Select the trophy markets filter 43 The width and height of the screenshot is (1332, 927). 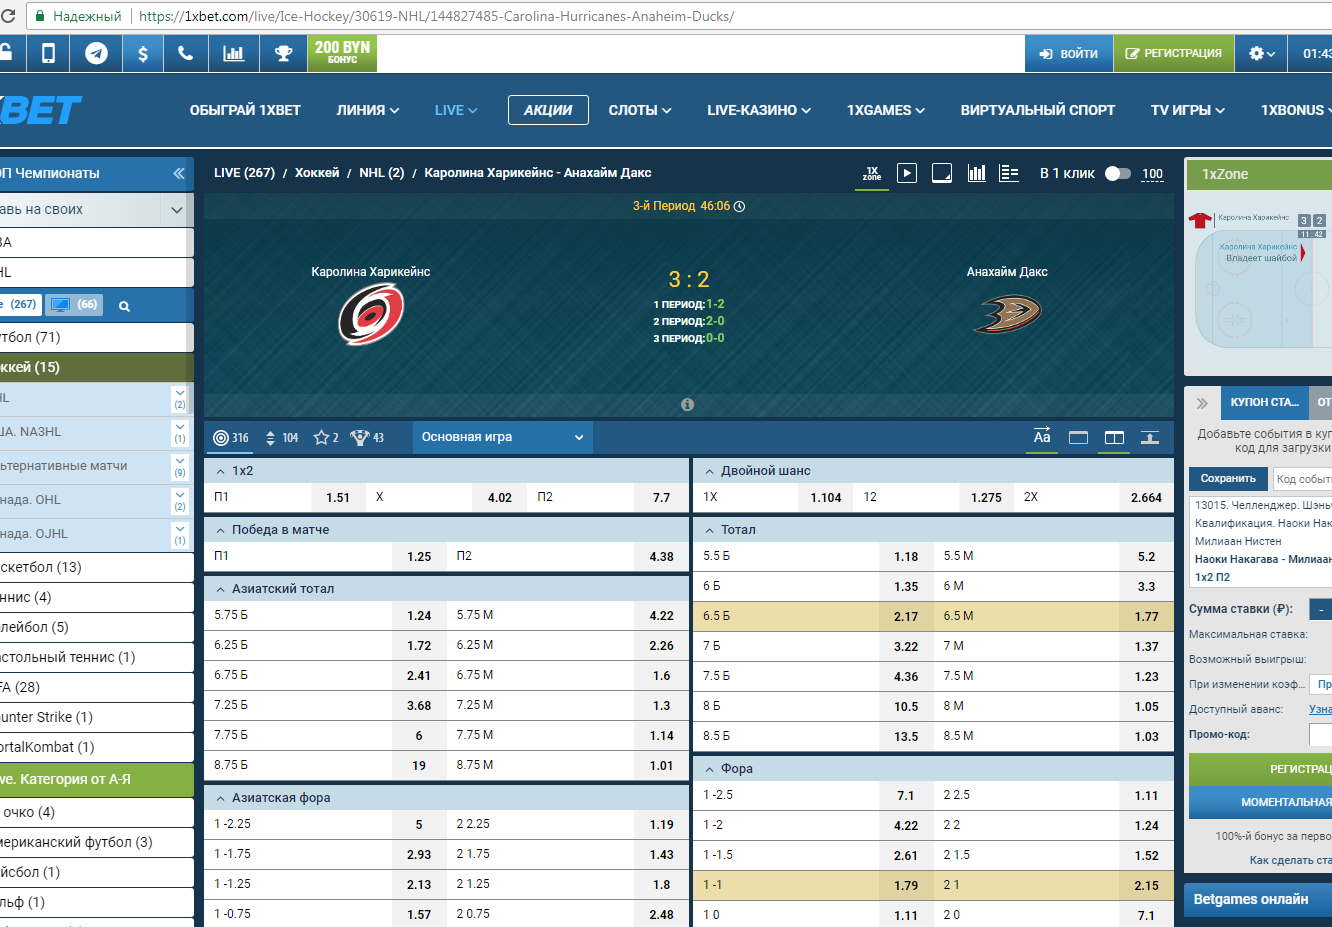point(367,437)
